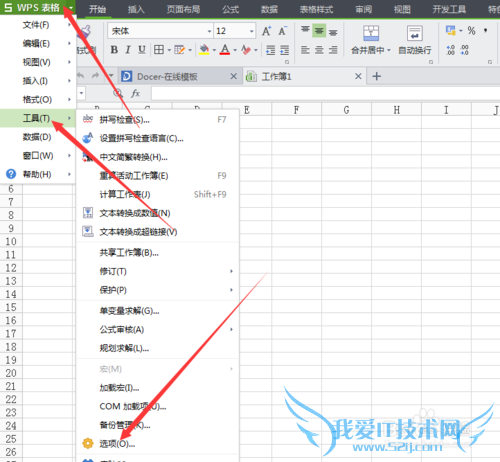Choose 中文简繁转换(H)...
The width and height of the screenshot is (500, 462).
[158, 157]
